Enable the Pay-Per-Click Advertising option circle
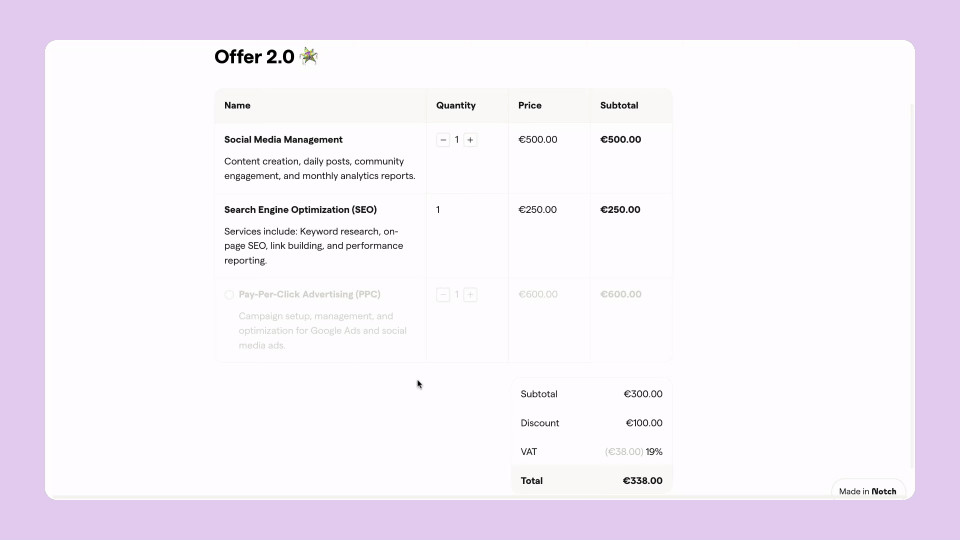The width and height of the screenshot is (960, 540). pyautogui.click(x=229, y=295)
